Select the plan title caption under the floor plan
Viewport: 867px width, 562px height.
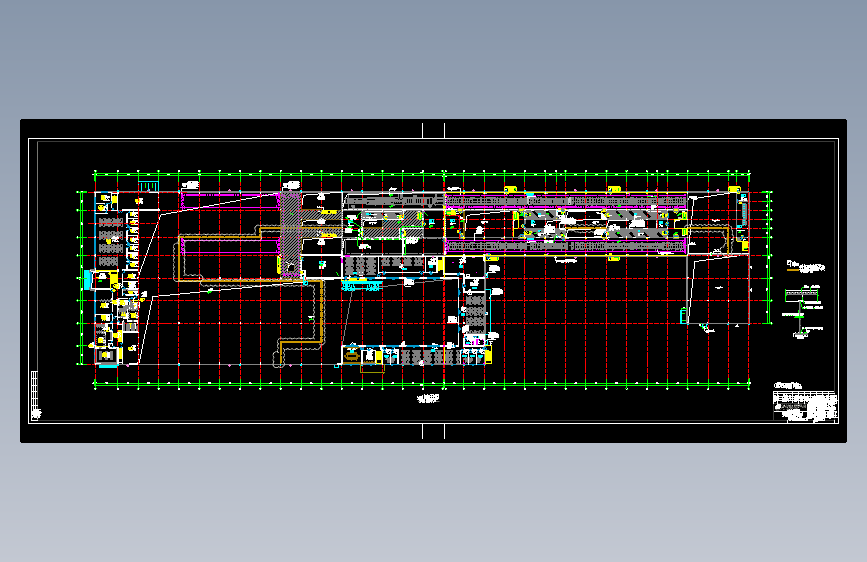coord(428,398)
